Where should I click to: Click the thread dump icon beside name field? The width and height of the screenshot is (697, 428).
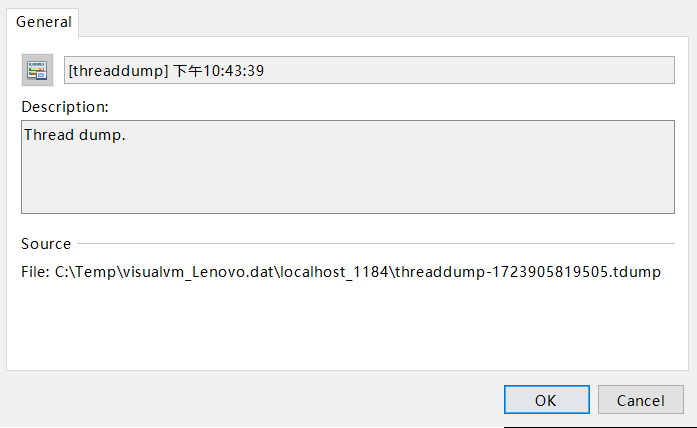coord(37,70)
